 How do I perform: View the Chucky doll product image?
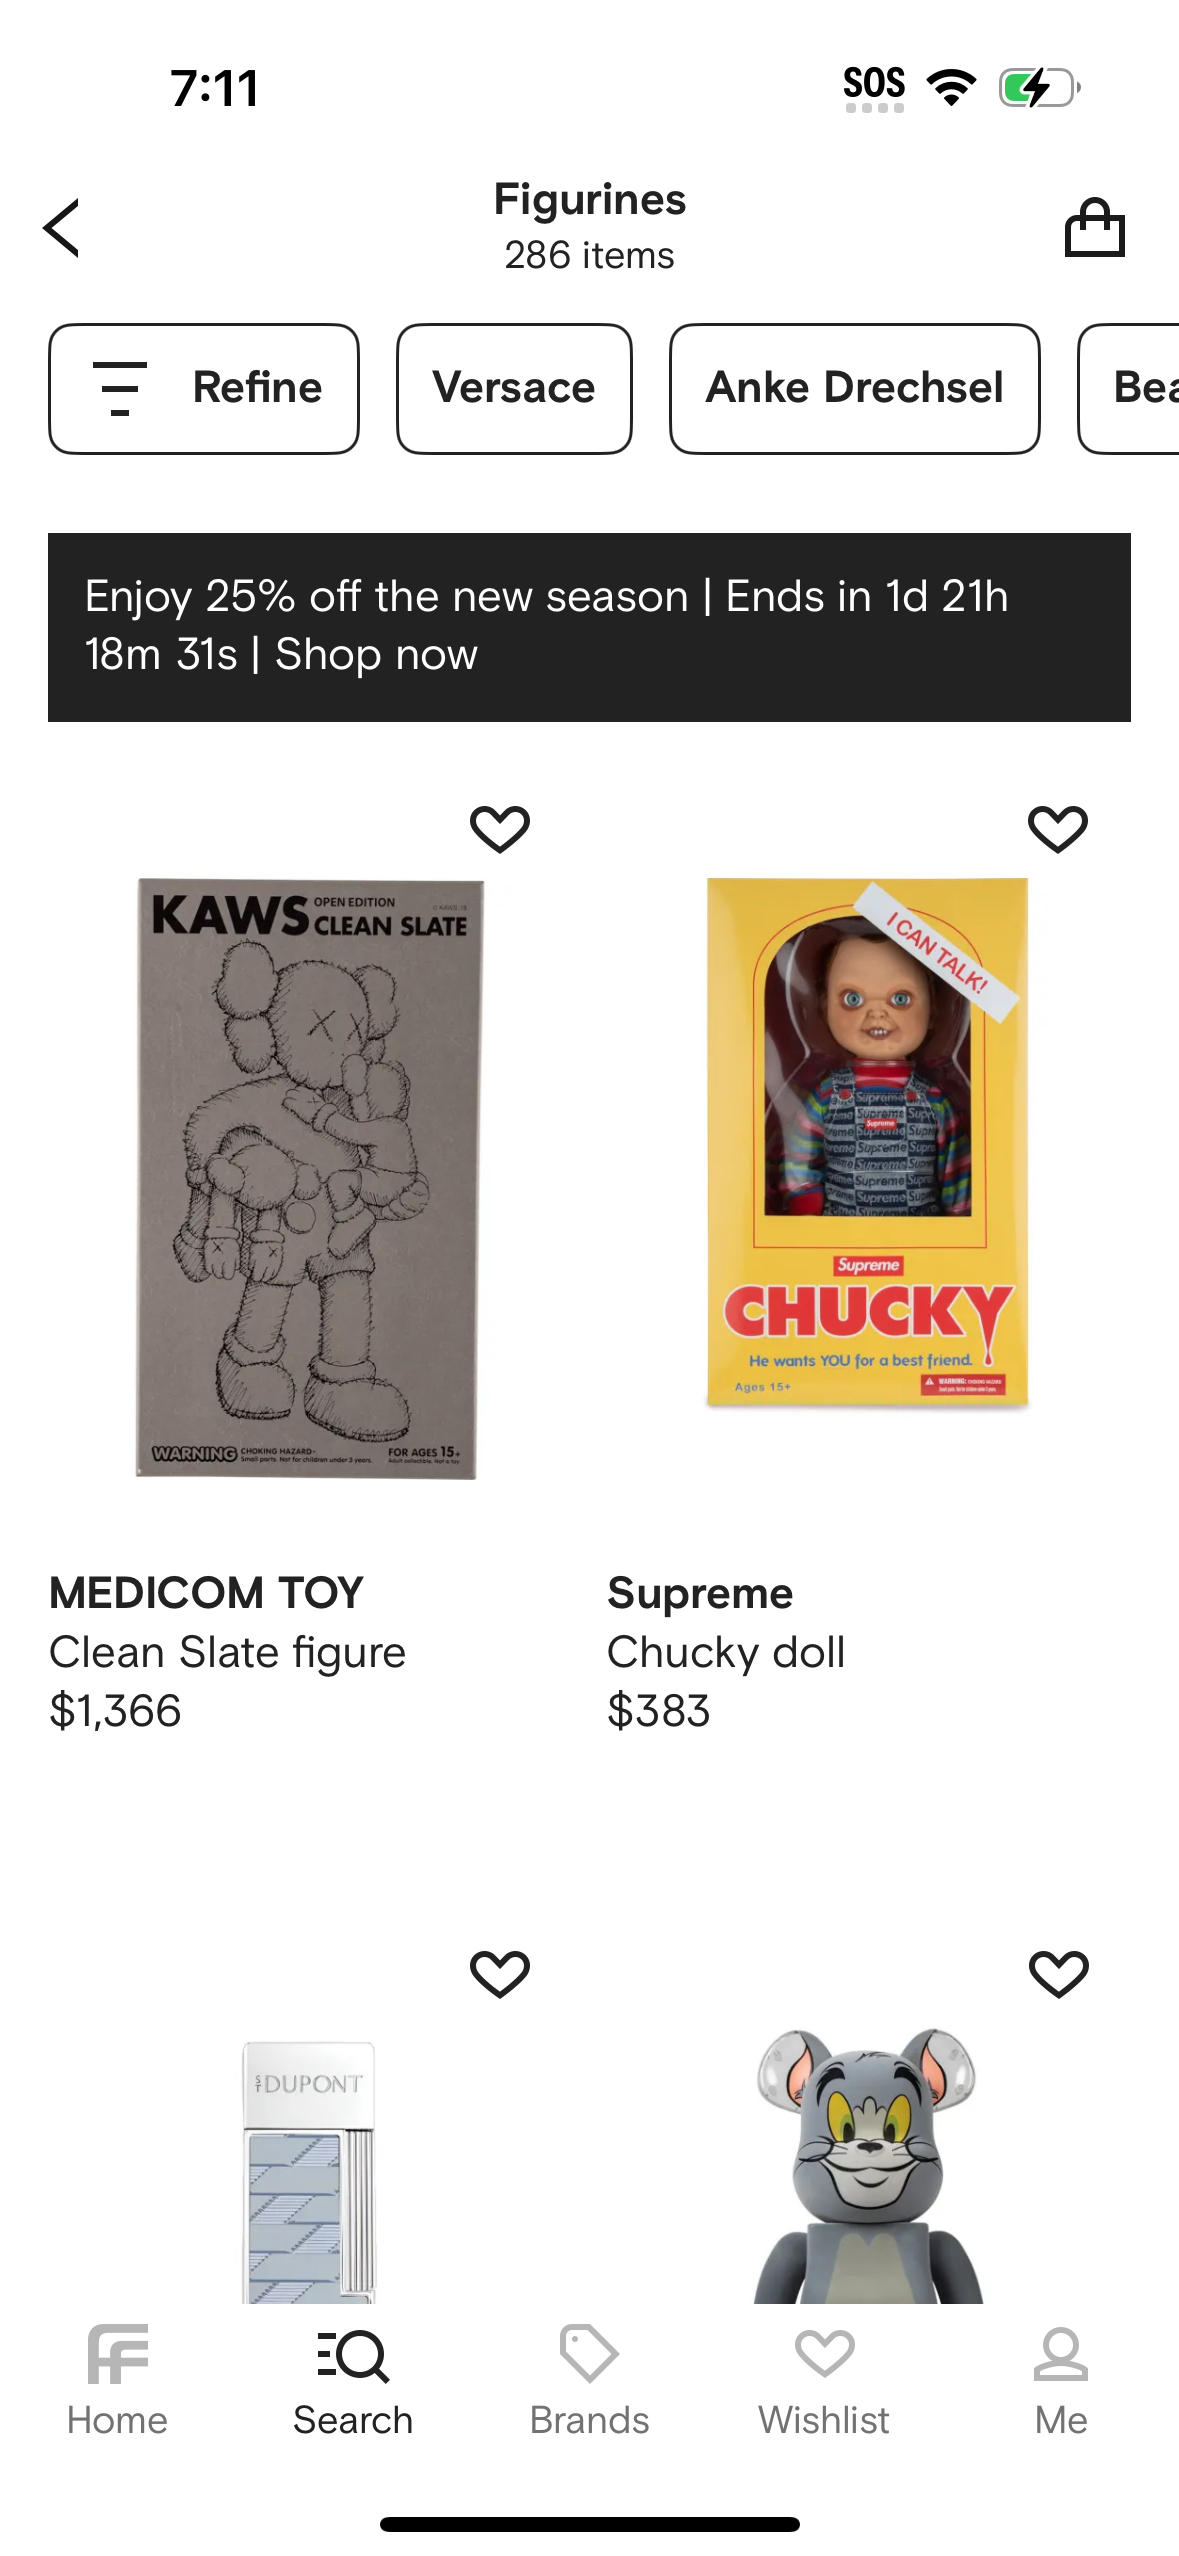[x=867, y=1142]
